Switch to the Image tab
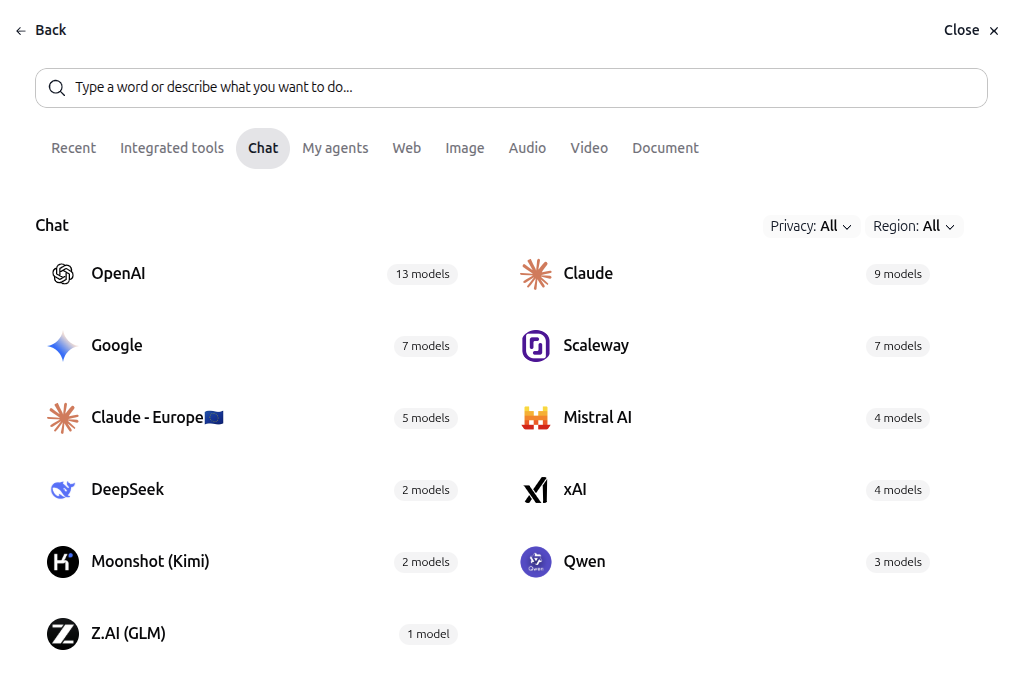Screen dimensions: 1026x673 465,148
